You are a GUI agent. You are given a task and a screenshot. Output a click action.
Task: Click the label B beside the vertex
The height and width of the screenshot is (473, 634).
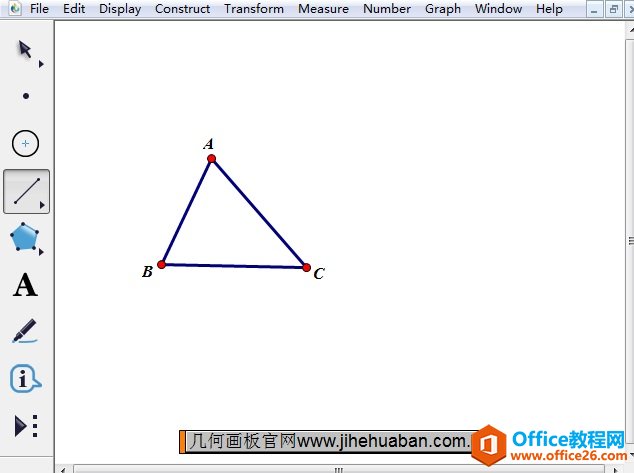click(x=148, y=271)
